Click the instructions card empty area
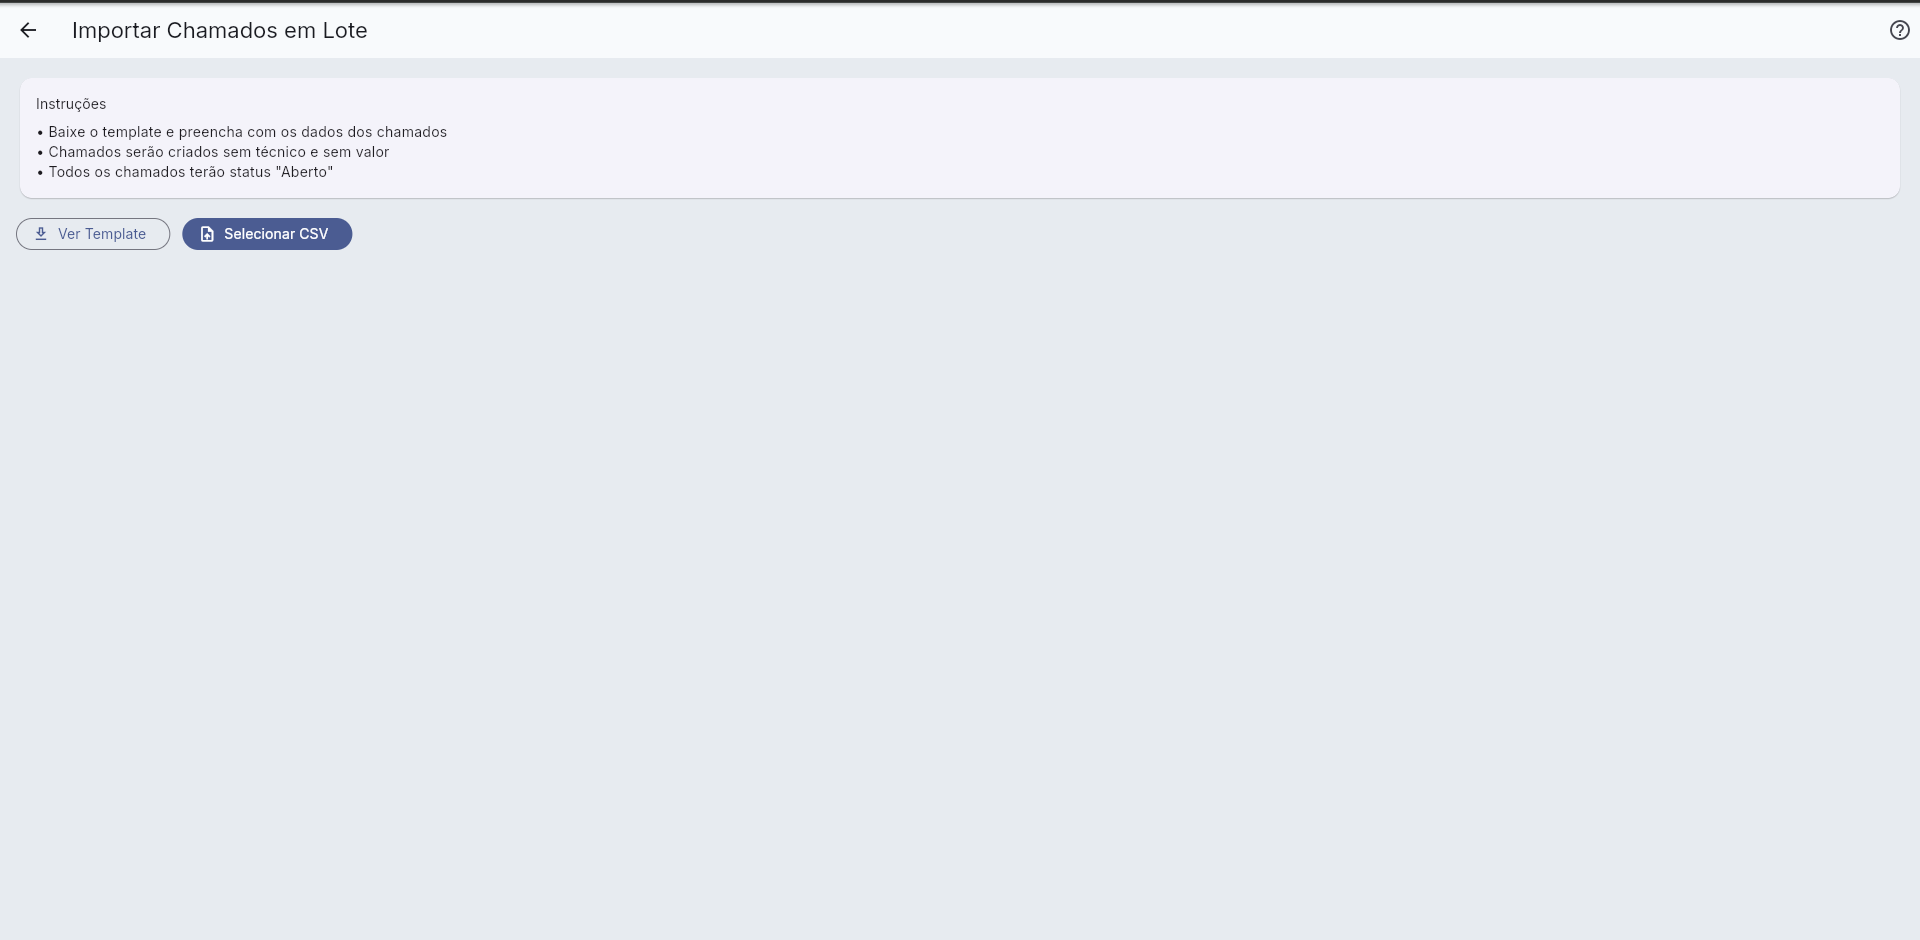 pos(1100,140)
